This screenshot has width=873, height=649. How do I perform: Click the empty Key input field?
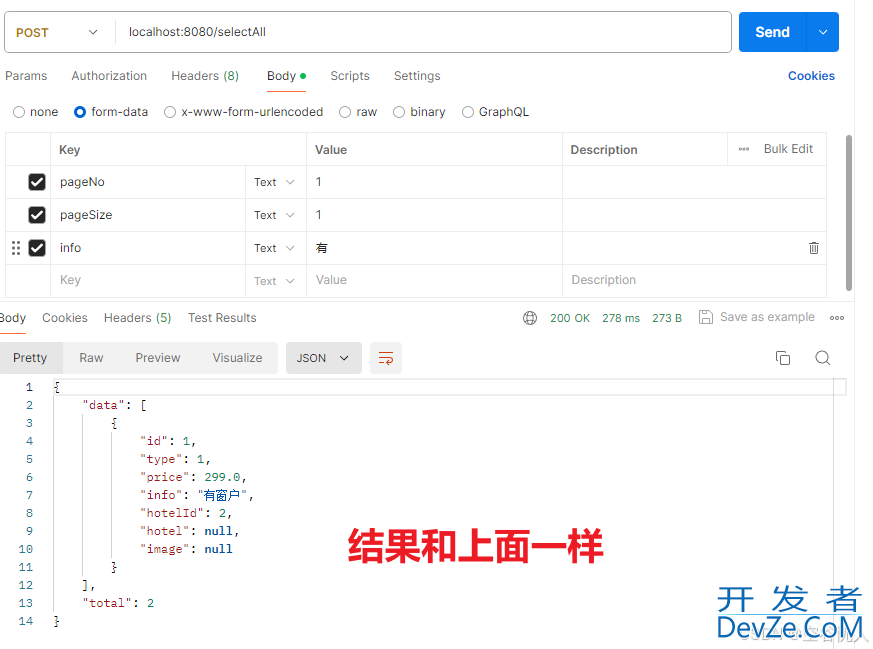click(x=148, y=281)
